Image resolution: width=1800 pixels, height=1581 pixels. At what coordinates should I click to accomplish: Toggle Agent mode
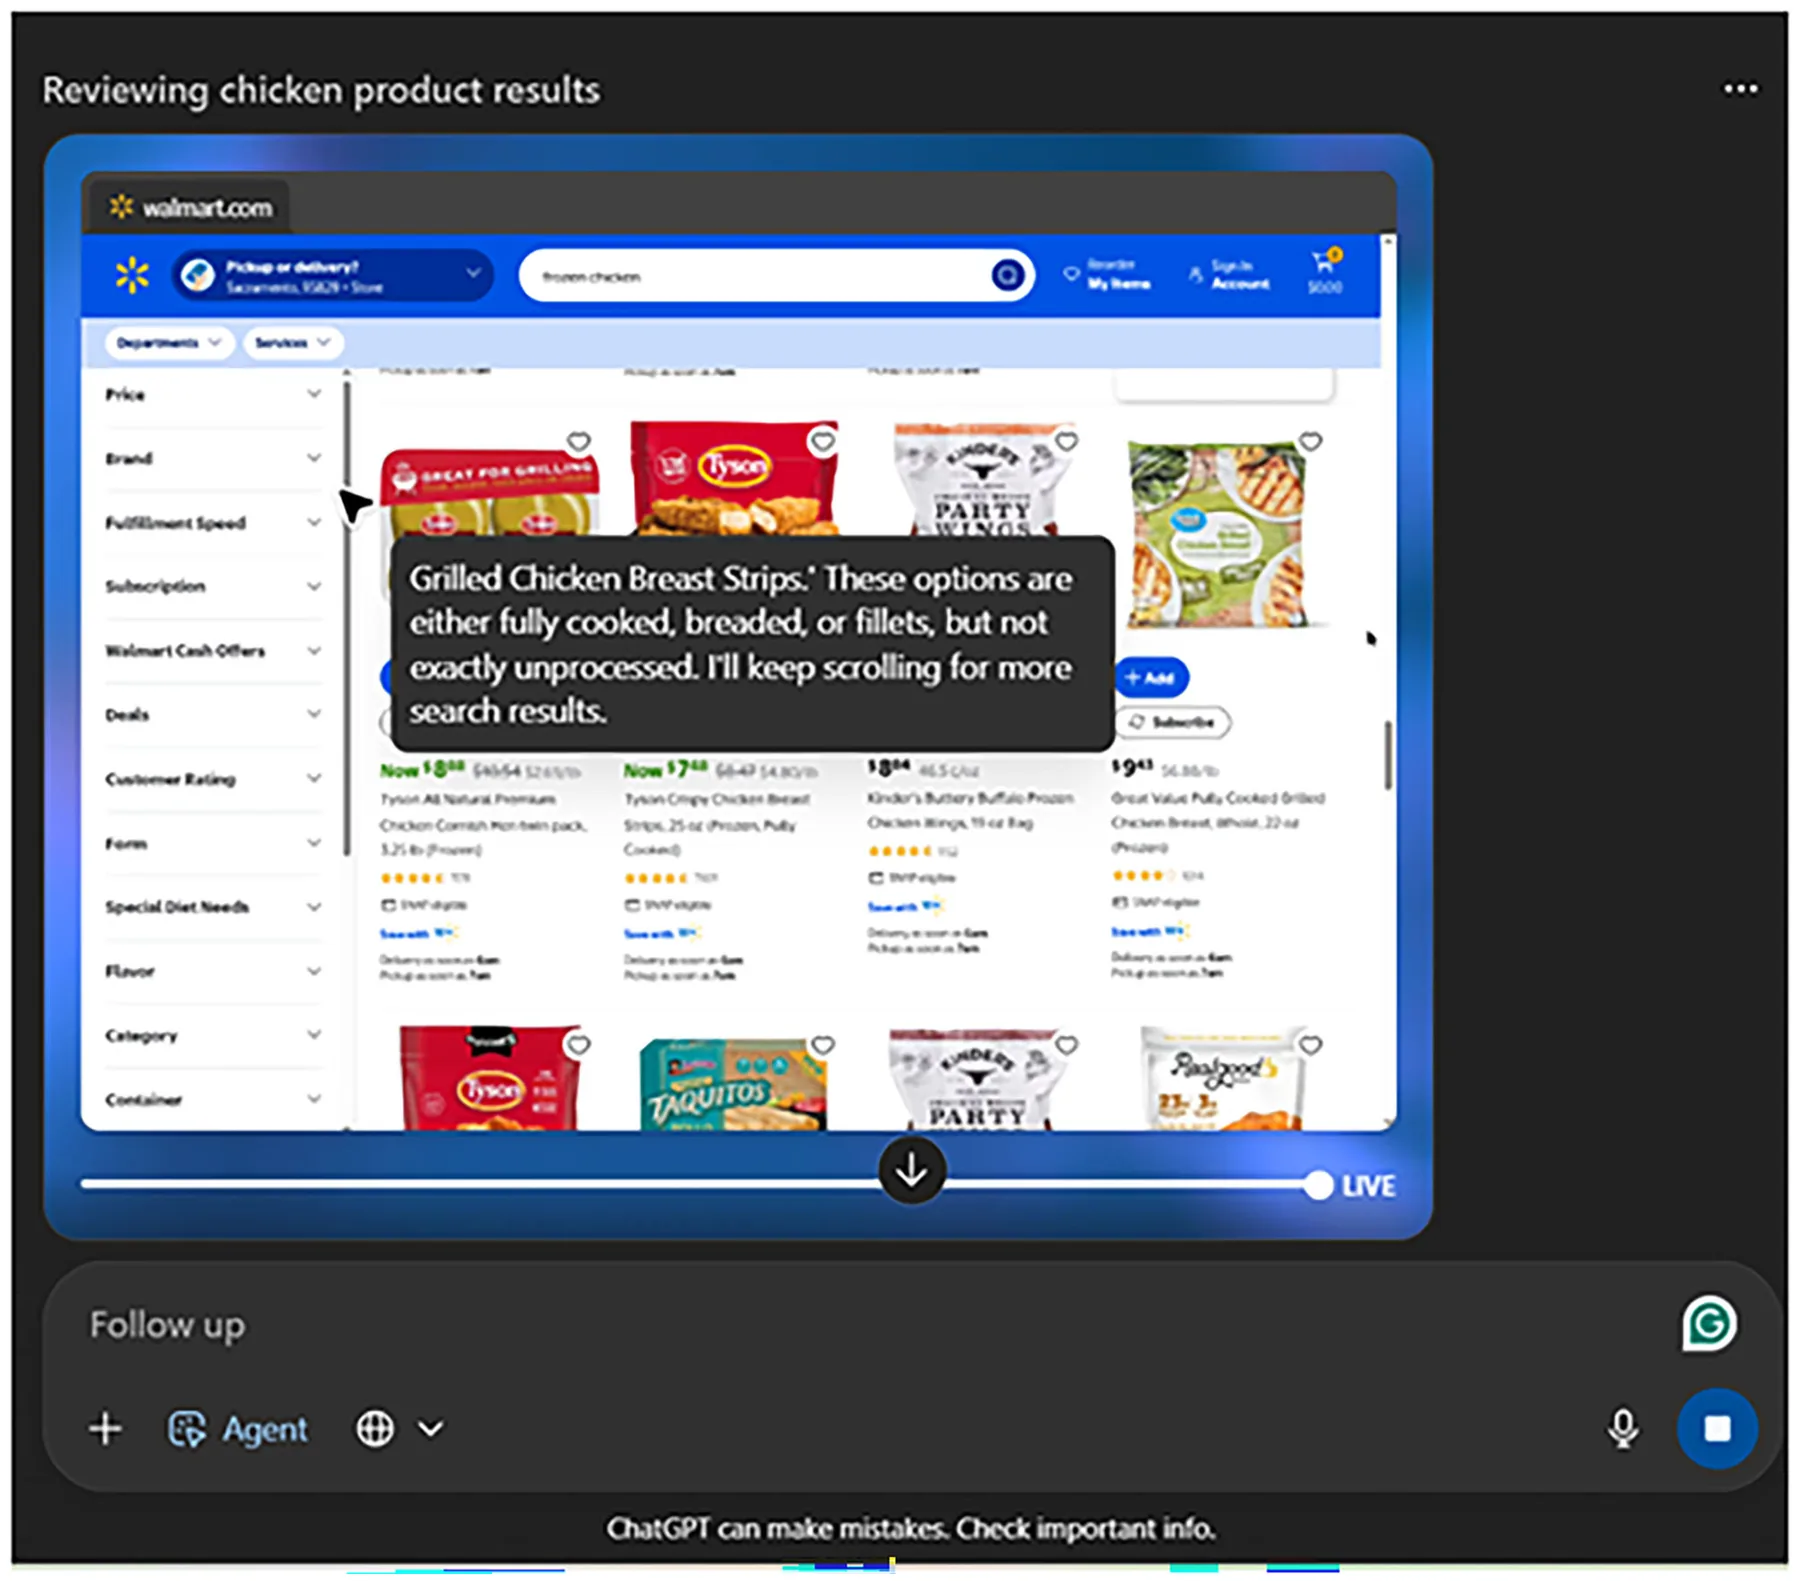pyautogui.click(x=237, y=1429)
